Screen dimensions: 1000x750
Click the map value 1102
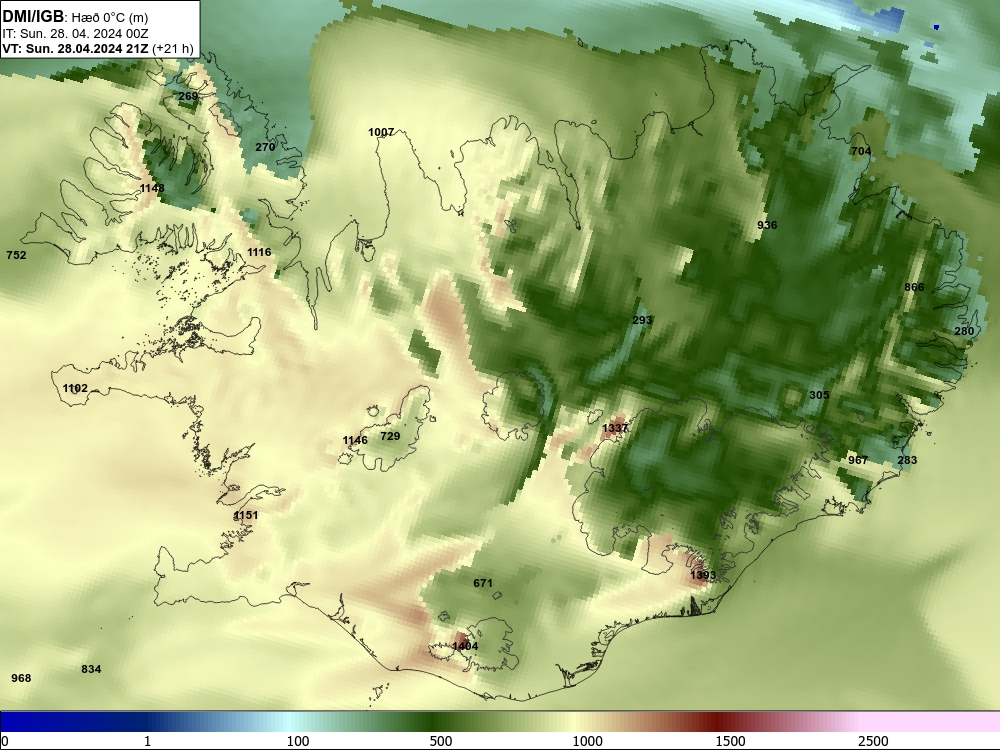[75, 388]
